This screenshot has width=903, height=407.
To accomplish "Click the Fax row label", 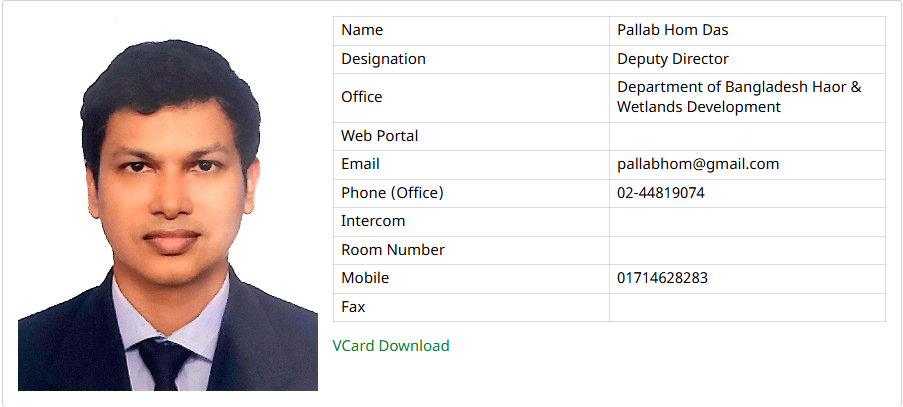I will tap(353, 307).
